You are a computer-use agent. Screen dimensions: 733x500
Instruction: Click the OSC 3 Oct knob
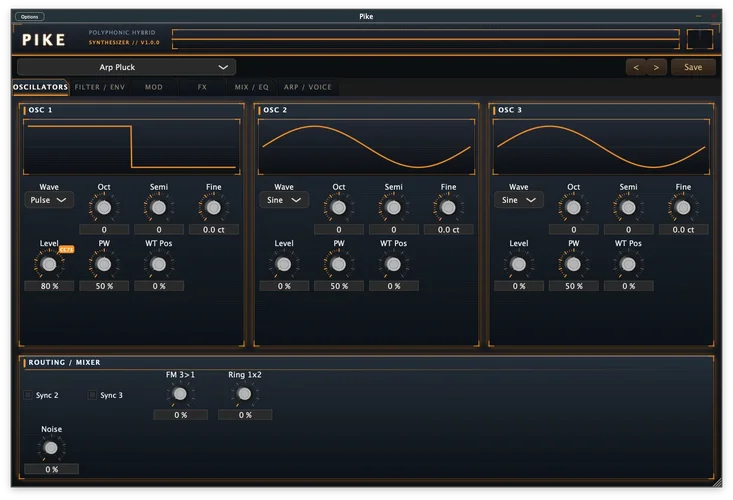pos(574,207)
